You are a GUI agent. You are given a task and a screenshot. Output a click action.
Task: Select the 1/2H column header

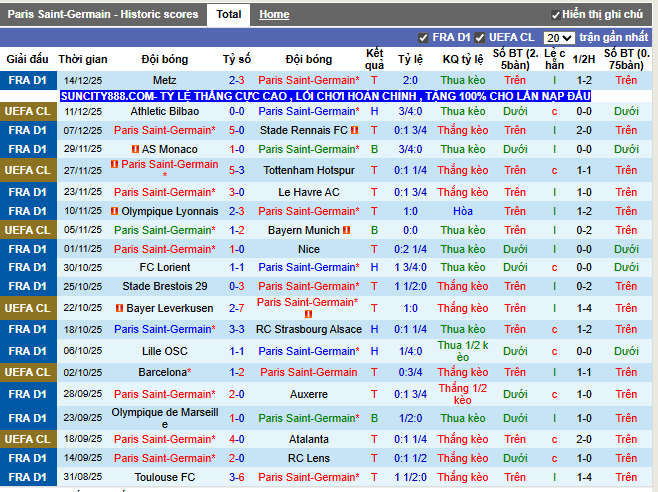(584, 59)
